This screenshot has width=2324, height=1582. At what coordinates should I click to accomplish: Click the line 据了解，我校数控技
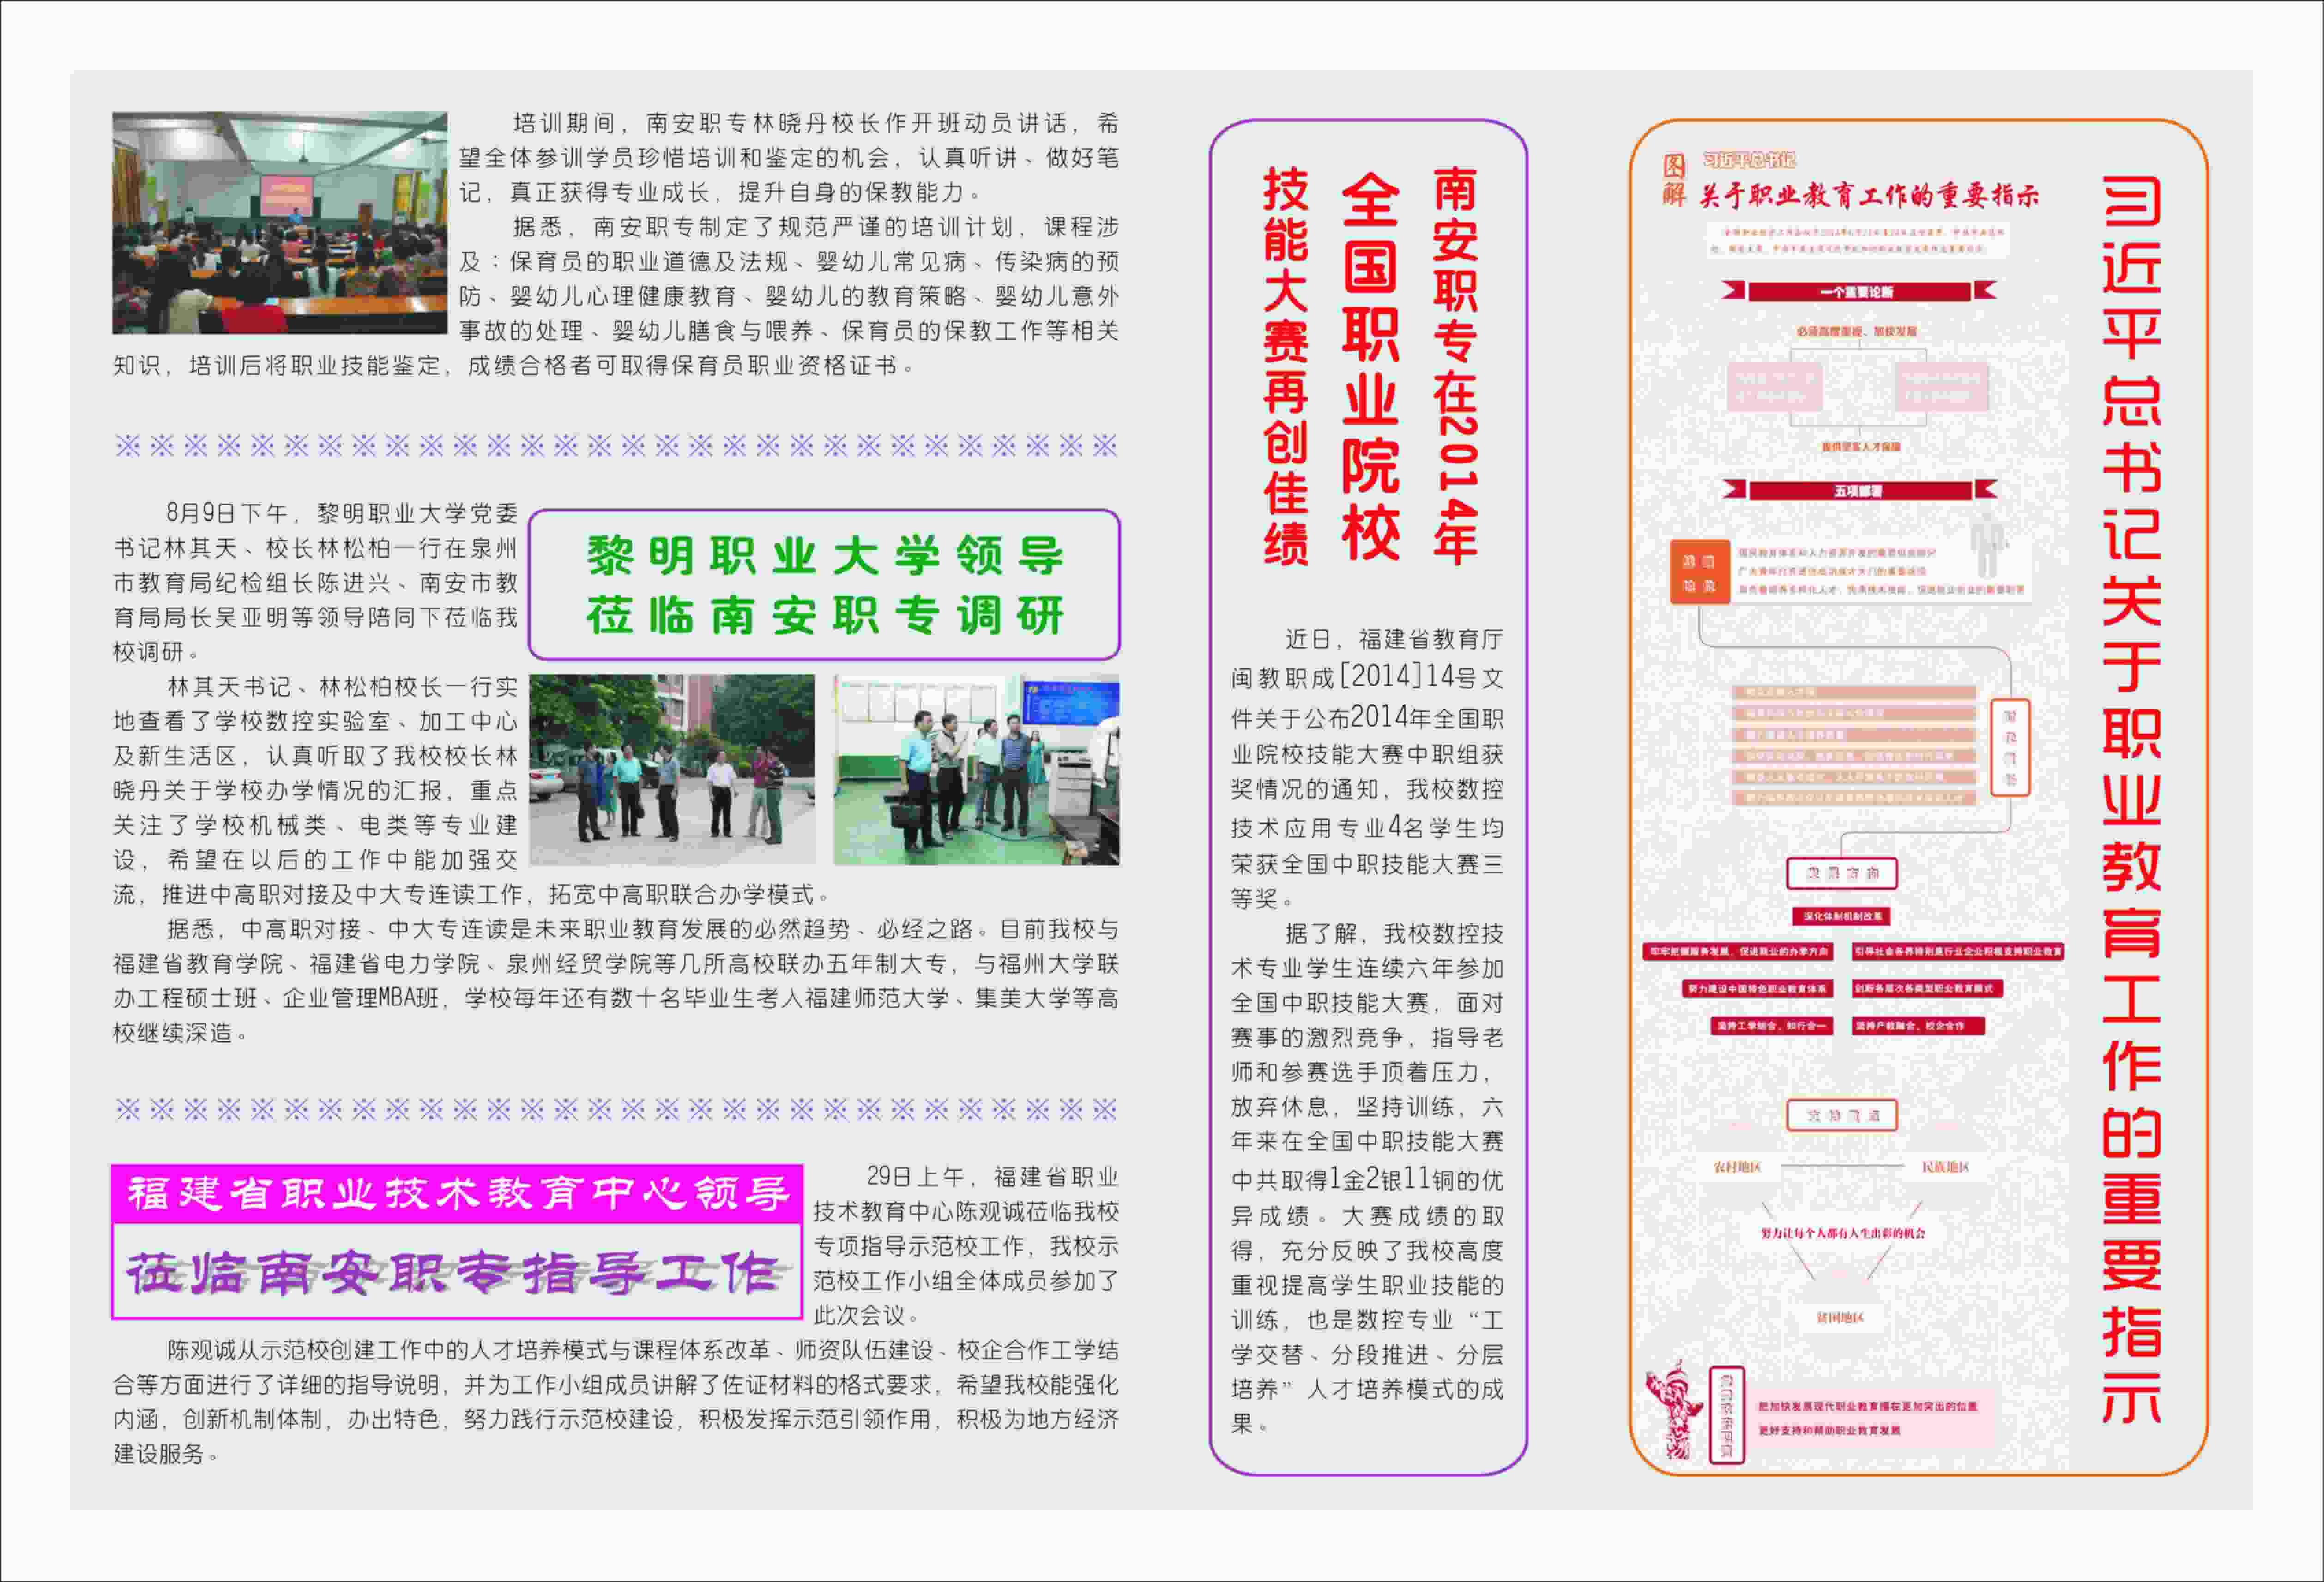pyautogui.click(x=1393, y=933)
